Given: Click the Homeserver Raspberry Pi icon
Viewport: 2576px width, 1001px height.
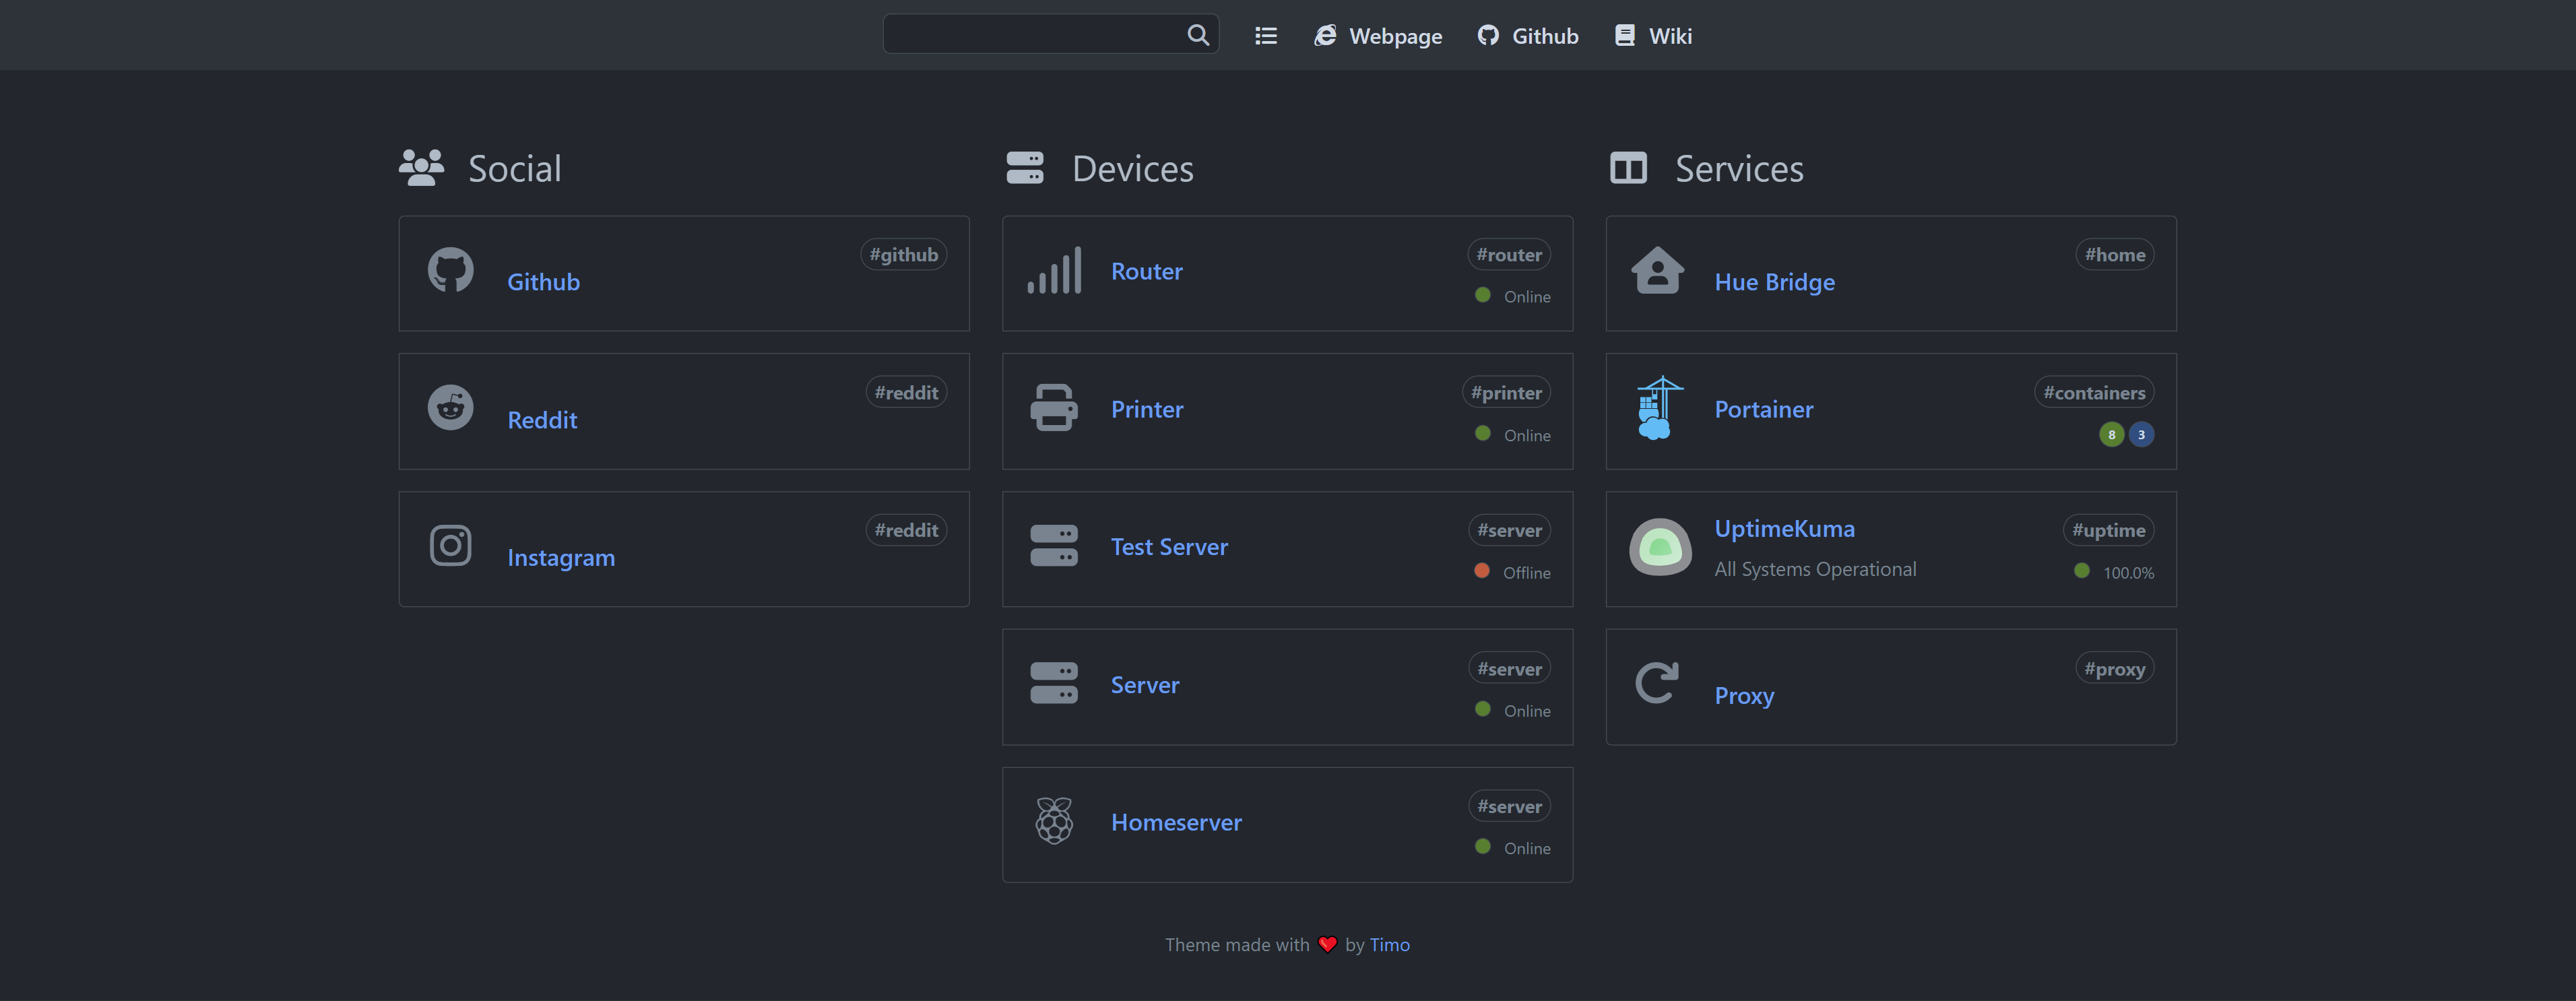Looking at the screenshot, I should tap(1052, 820).
